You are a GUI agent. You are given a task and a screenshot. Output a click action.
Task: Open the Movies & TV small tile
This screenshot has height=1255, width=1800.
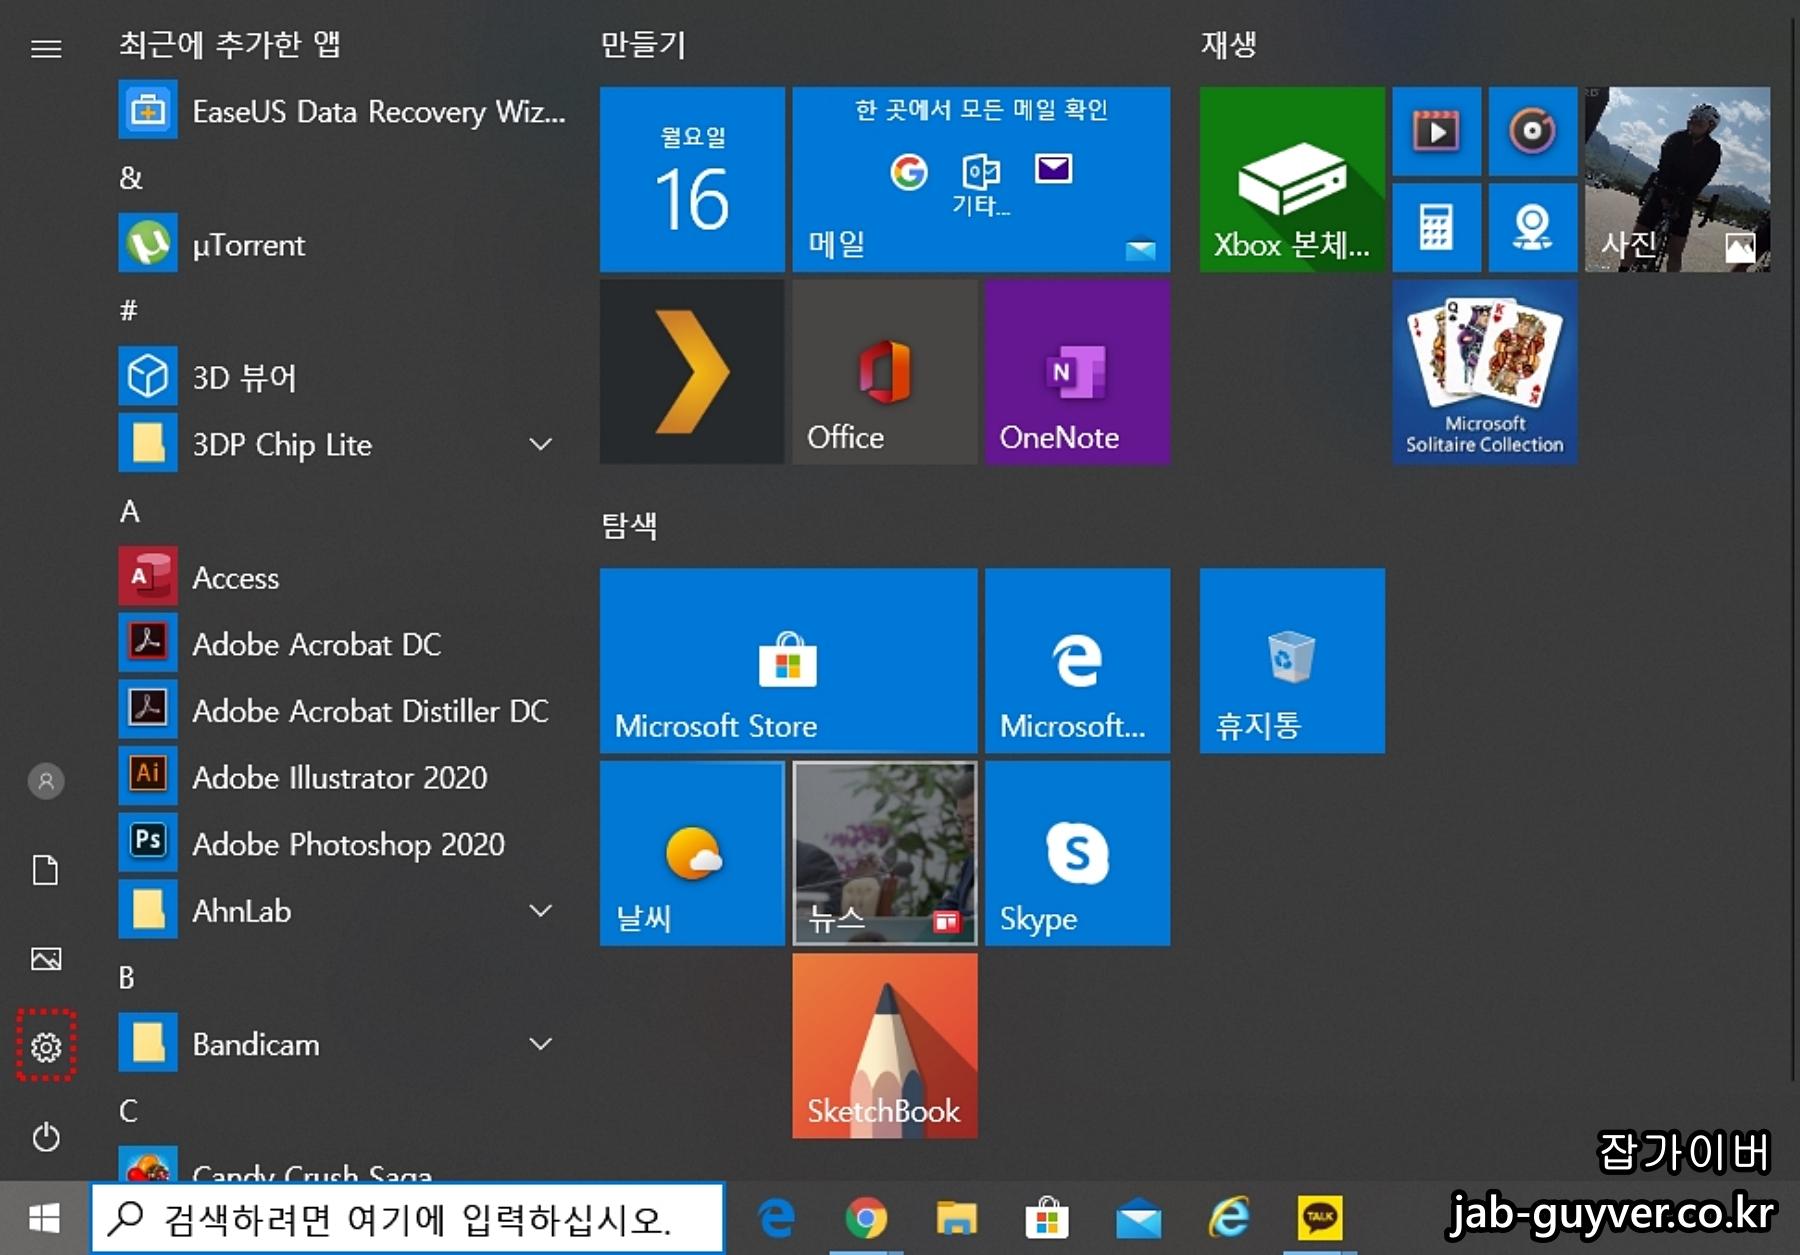(x=1436, y=131)
